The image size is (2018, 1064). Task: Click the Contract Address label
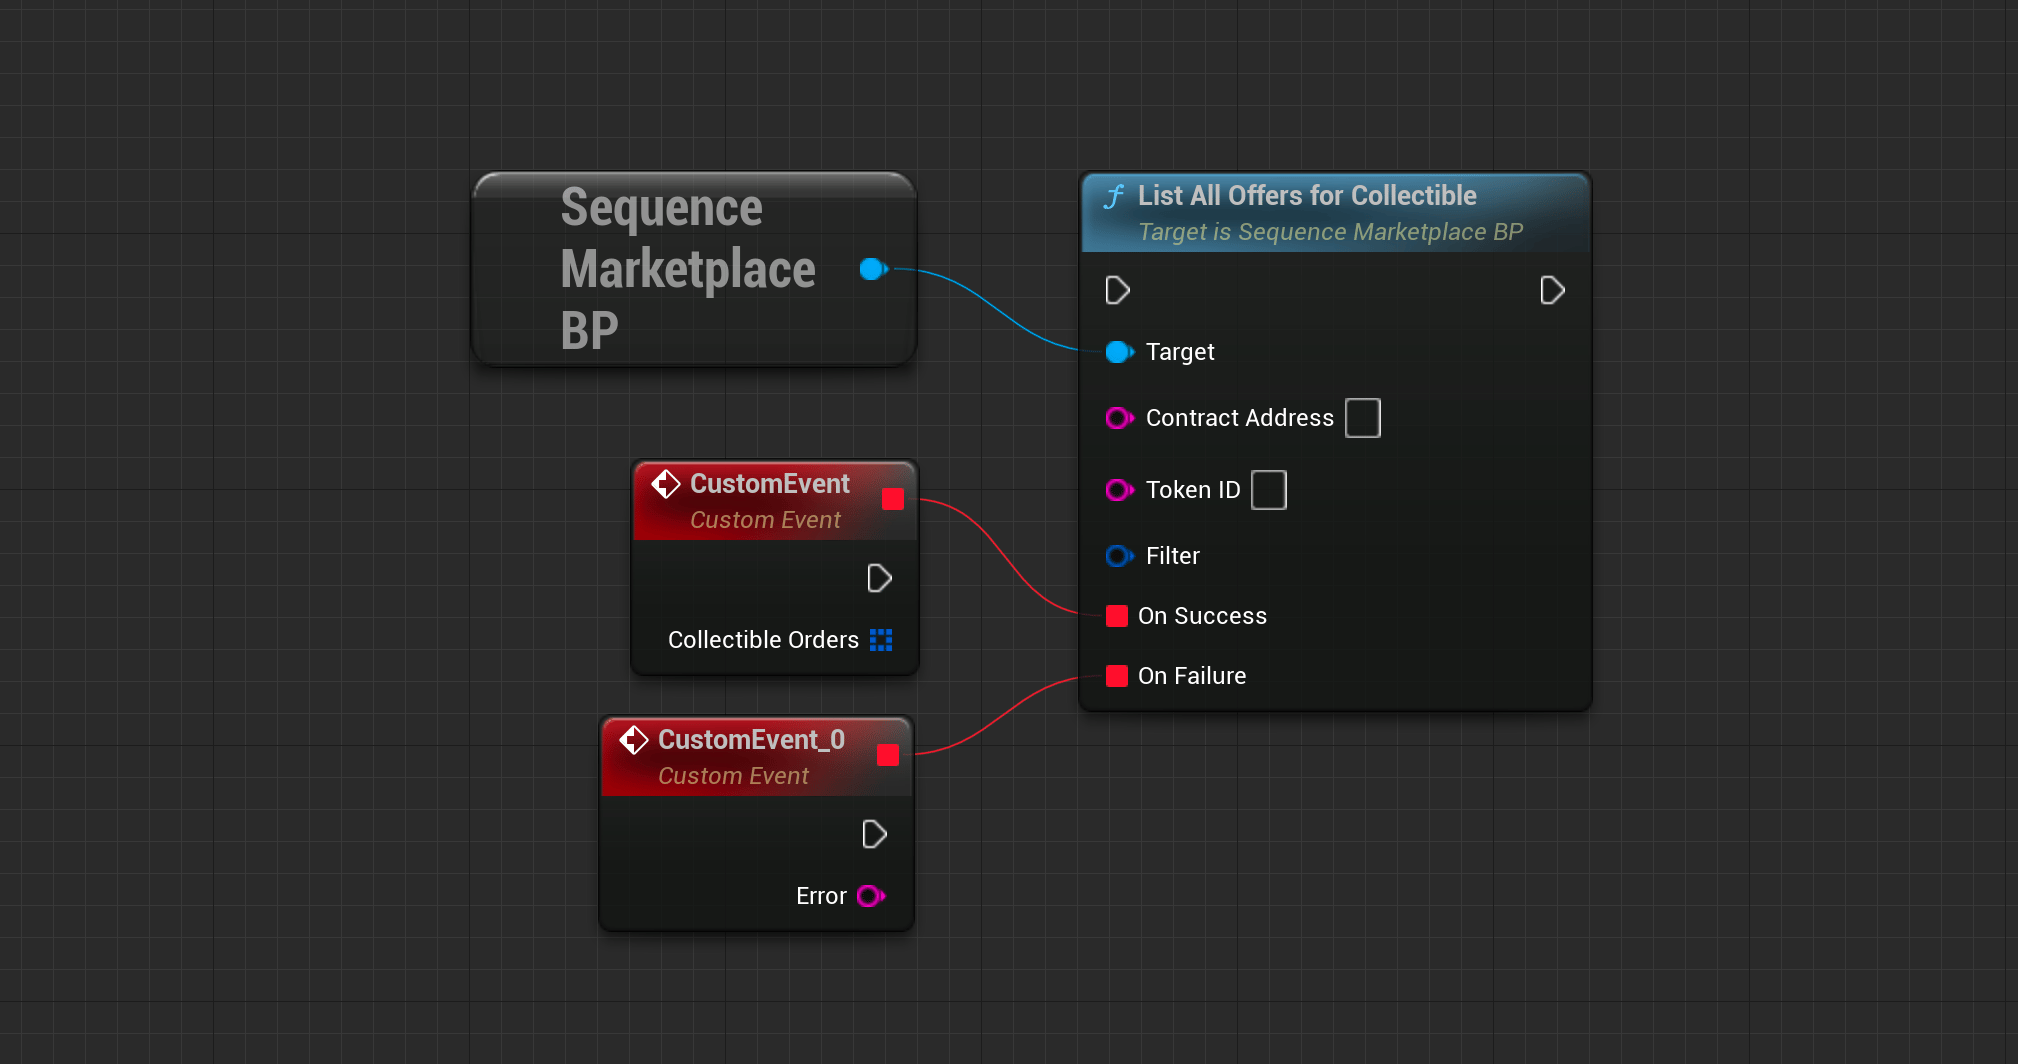point(1240,418)
